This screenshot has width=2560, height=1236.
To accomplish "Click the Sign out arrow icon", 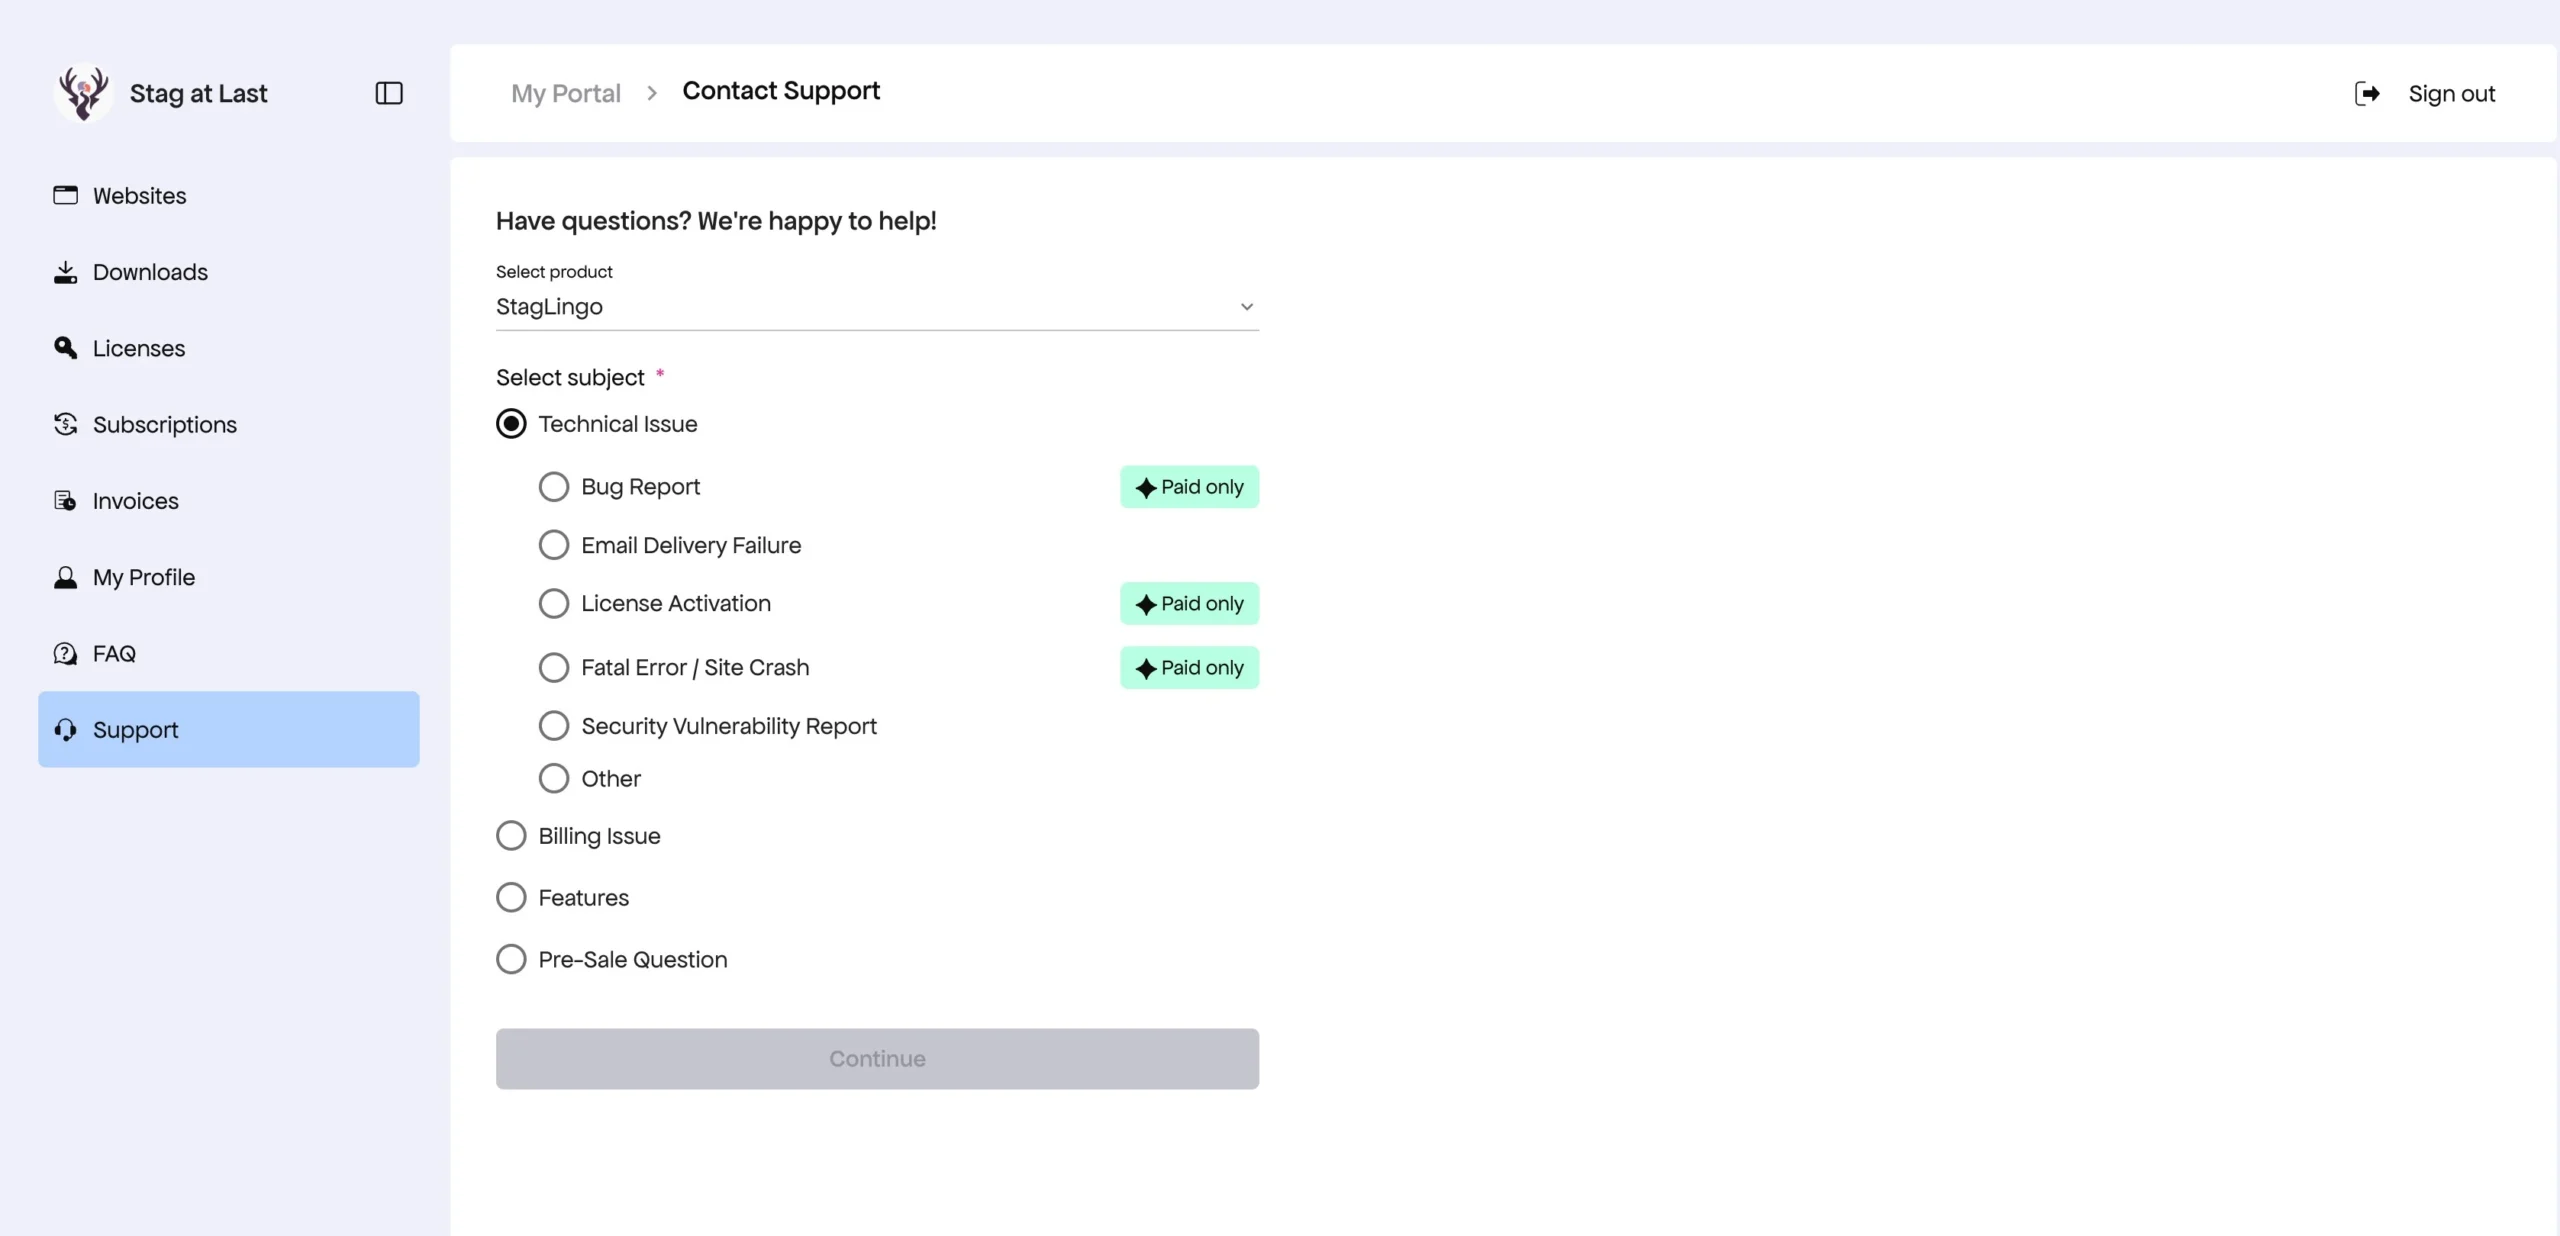I will click(x=2367, y=93).
